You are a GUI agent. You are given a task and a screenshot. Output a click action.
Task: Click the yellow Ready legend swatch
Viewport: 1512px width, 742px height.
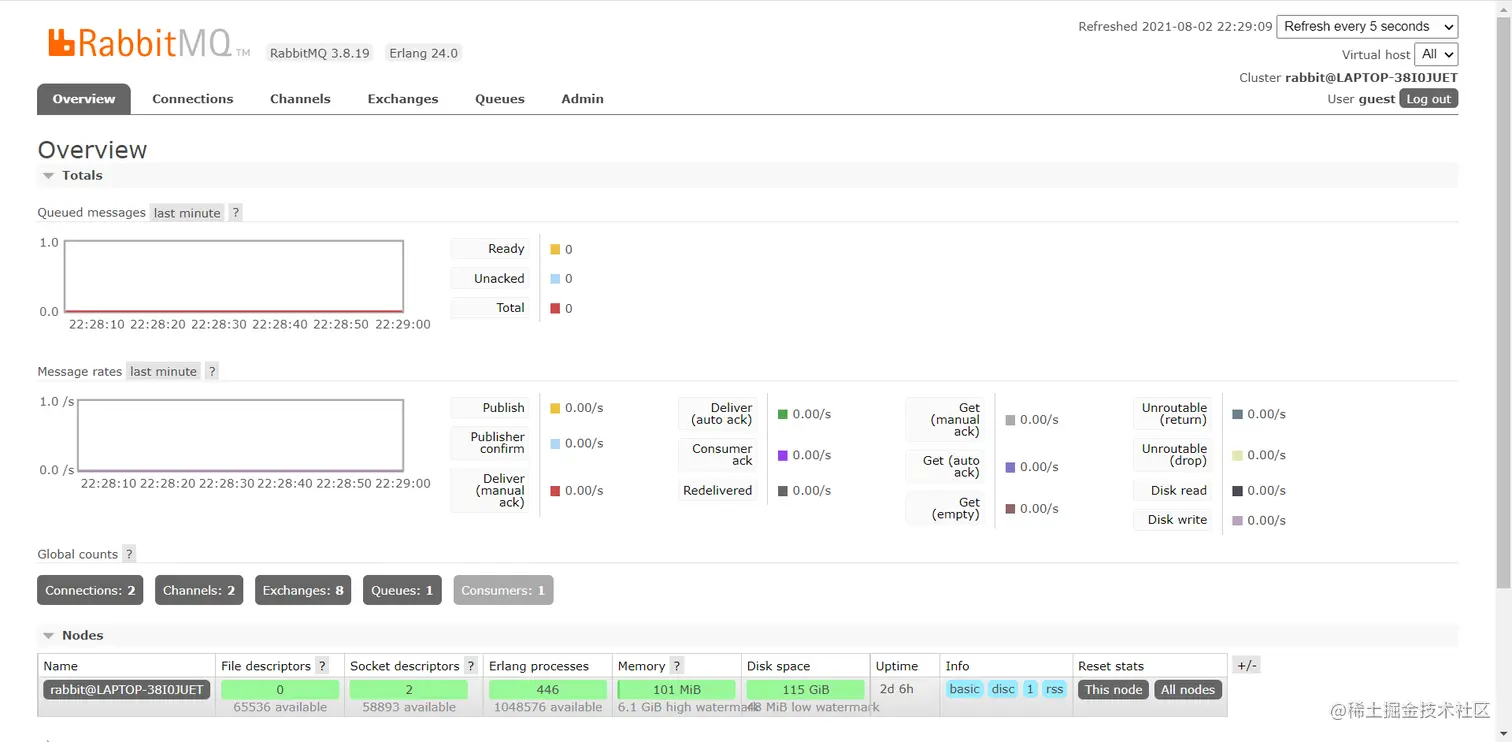pyautogui.click(x=555, y=250)
